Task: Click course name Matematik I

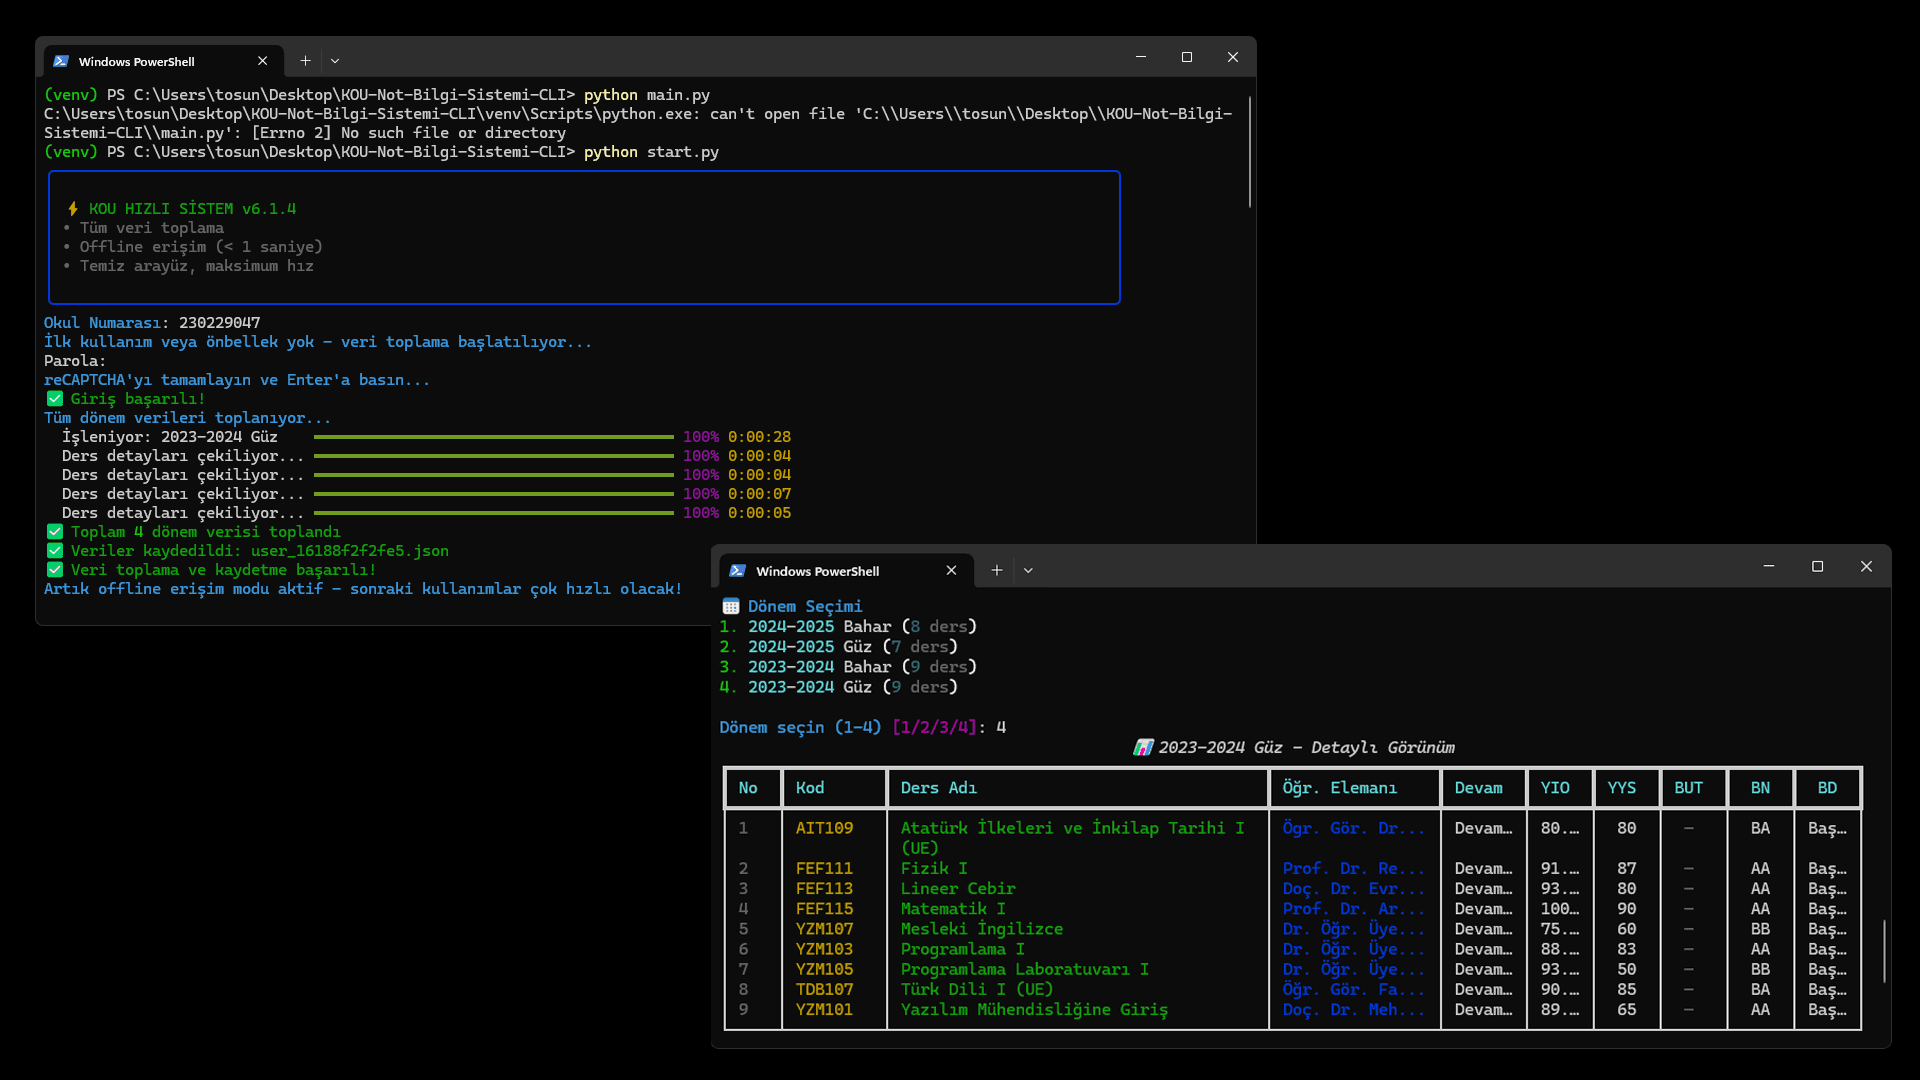Action: click(x=953, y=909)
